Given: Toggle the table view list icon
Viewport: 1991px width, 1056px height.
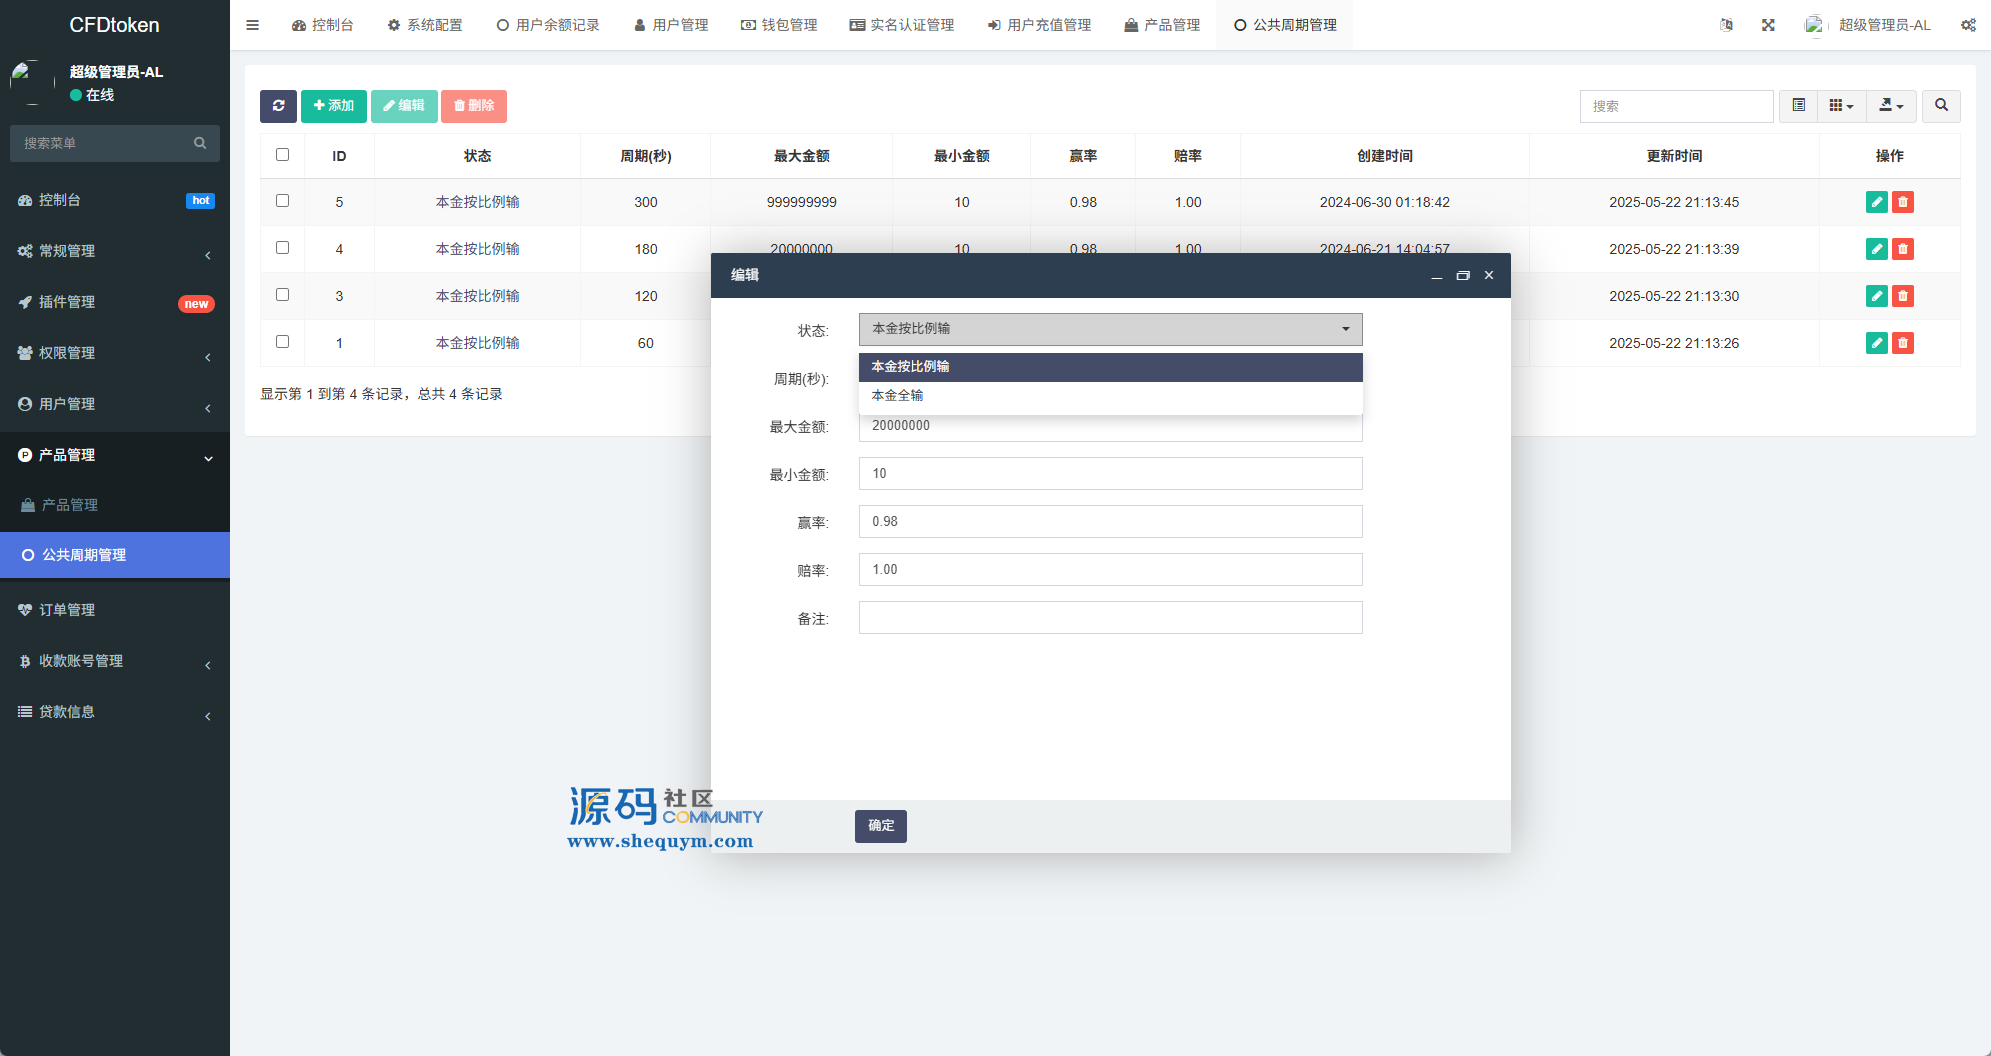Looking at the screenshot, I should tap(1798, 106).
